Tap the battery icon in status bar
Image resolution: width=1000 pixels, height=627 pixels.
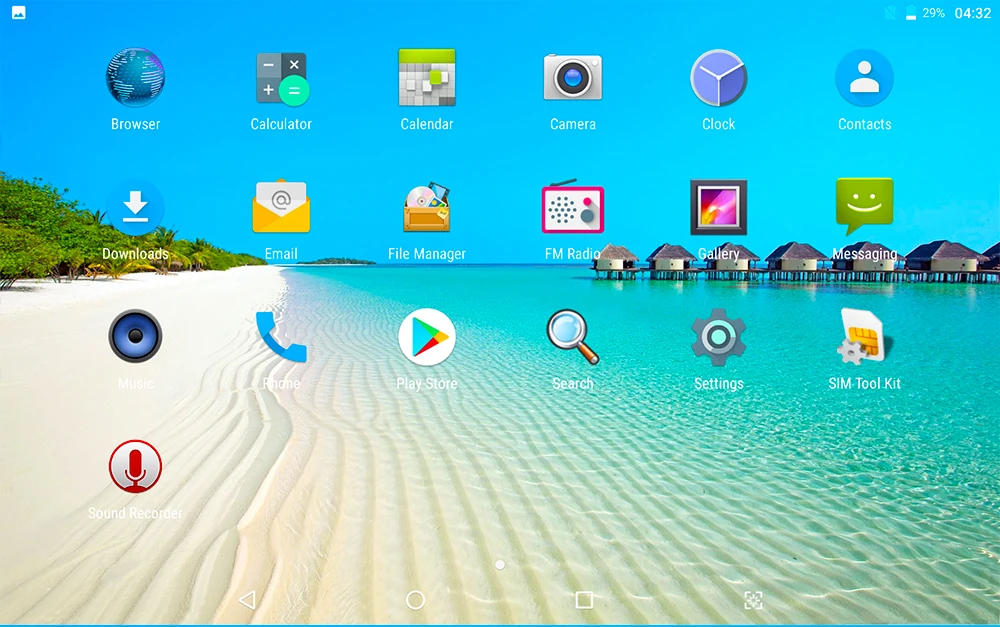911,13
